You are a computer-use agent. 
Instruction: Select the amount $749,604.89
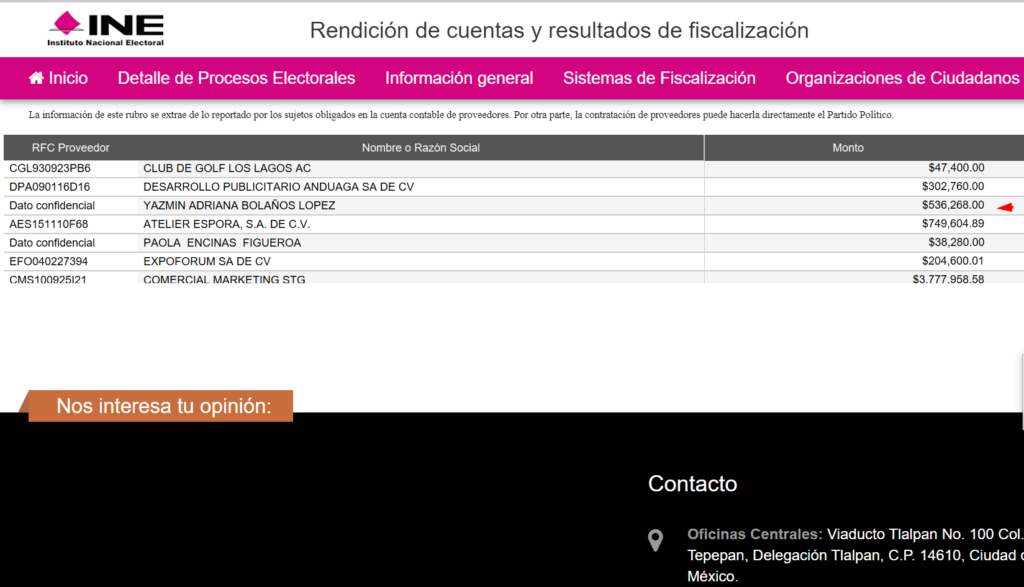point(953,223)
